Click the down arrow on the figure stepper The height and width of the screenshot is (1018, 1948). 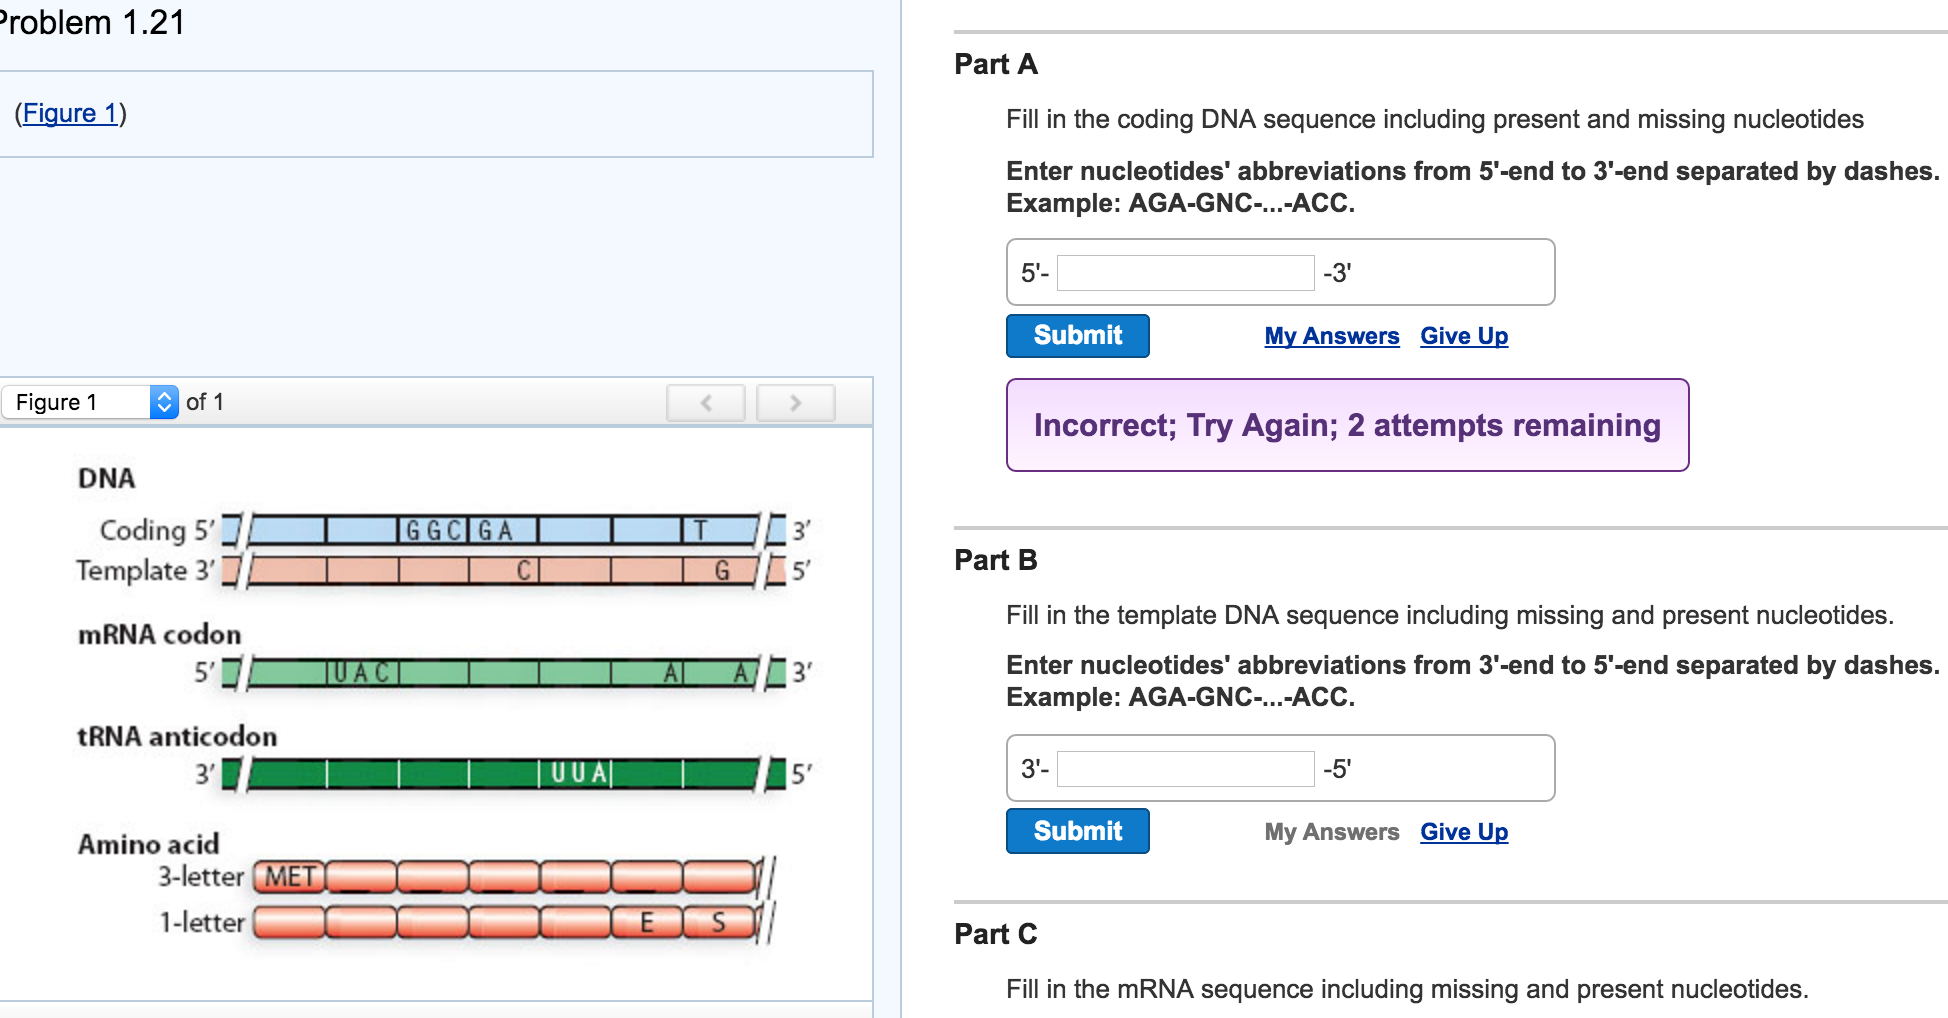[162, 408]
